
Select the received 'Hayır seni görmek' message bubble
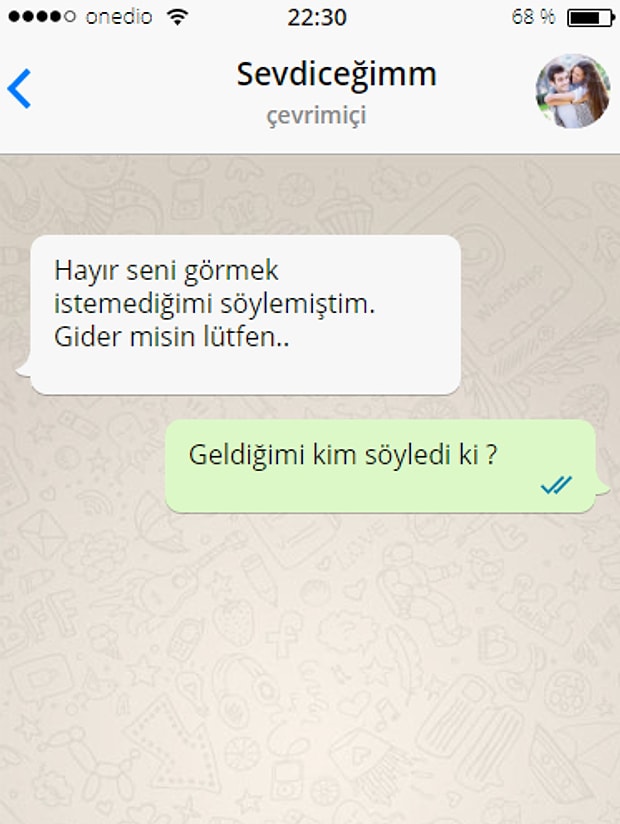click(x=245, y=314)
